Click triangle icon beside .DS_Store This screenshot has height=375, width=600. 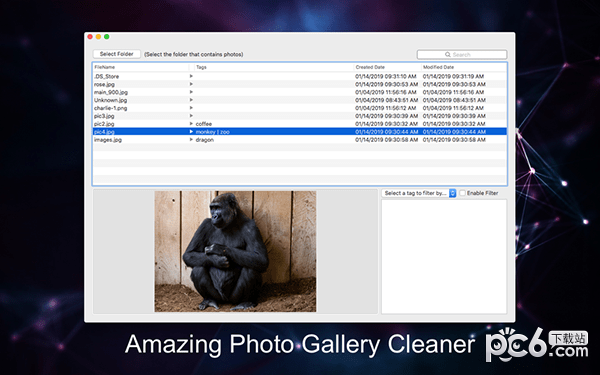191,76
